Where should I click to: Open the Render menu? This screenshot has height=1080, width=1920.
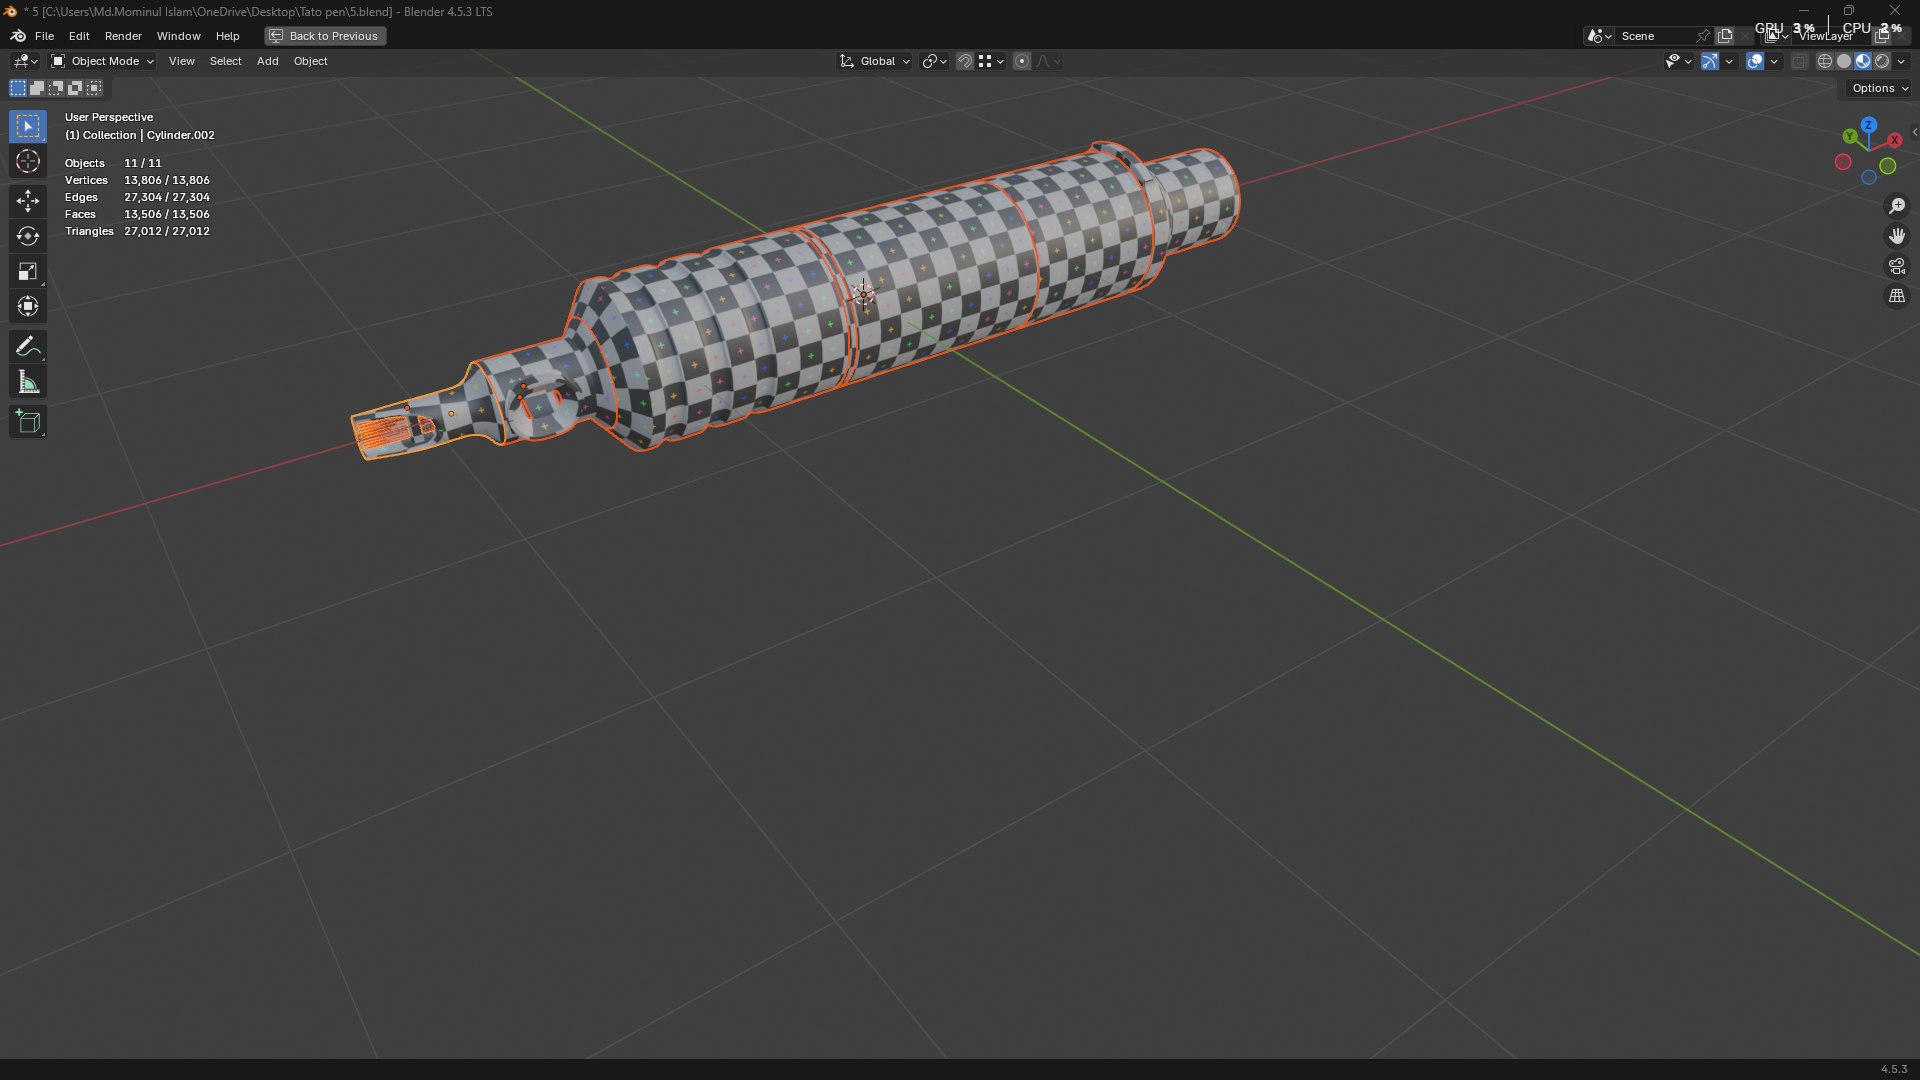point(123,36)
